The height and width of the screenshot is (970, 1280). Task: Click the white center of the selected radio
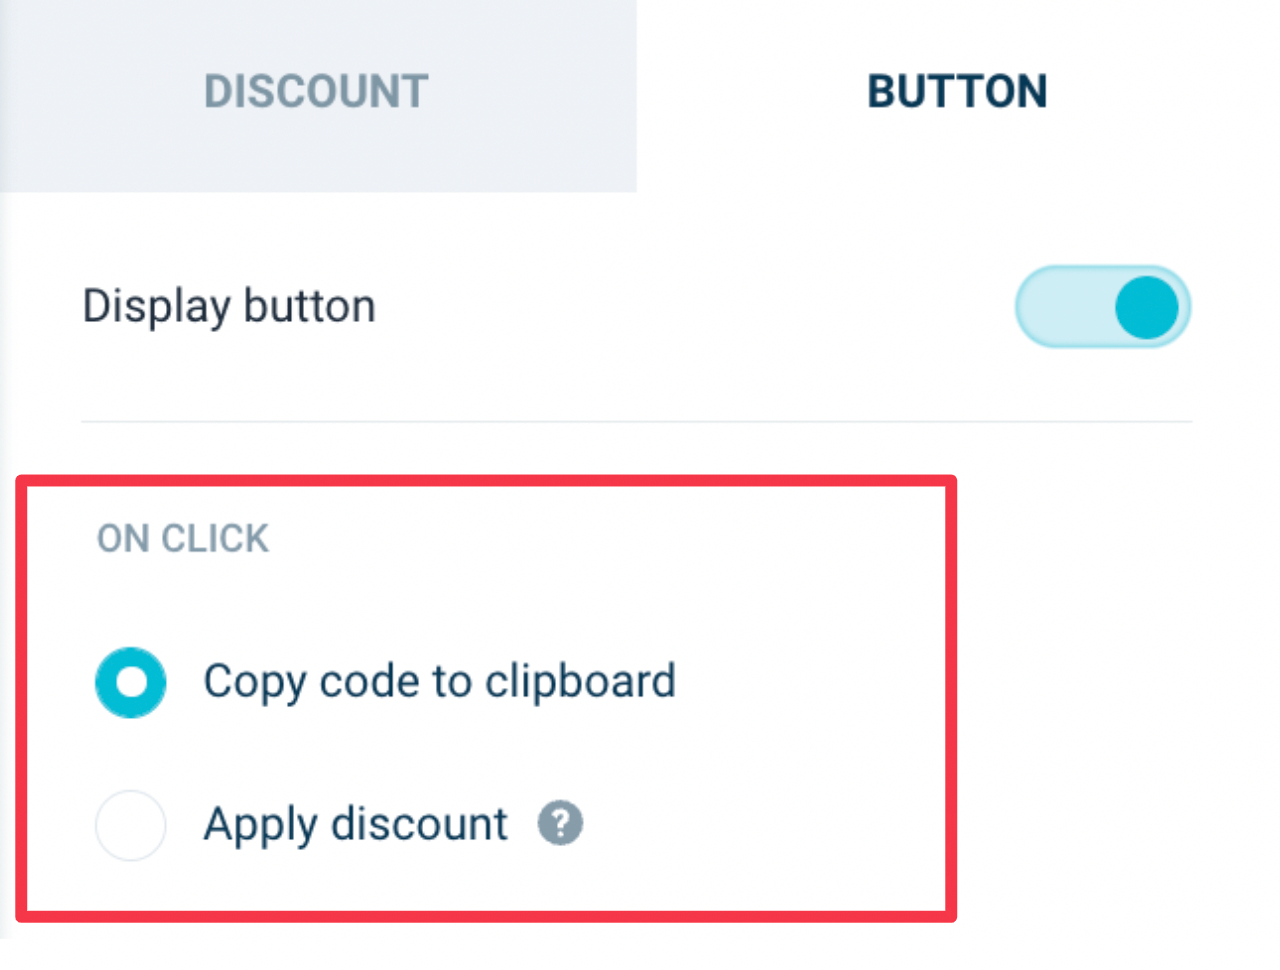131,683
